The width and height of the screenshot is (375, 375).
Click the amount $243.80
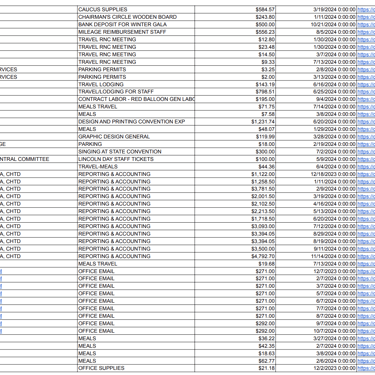[x=265, y=17]
